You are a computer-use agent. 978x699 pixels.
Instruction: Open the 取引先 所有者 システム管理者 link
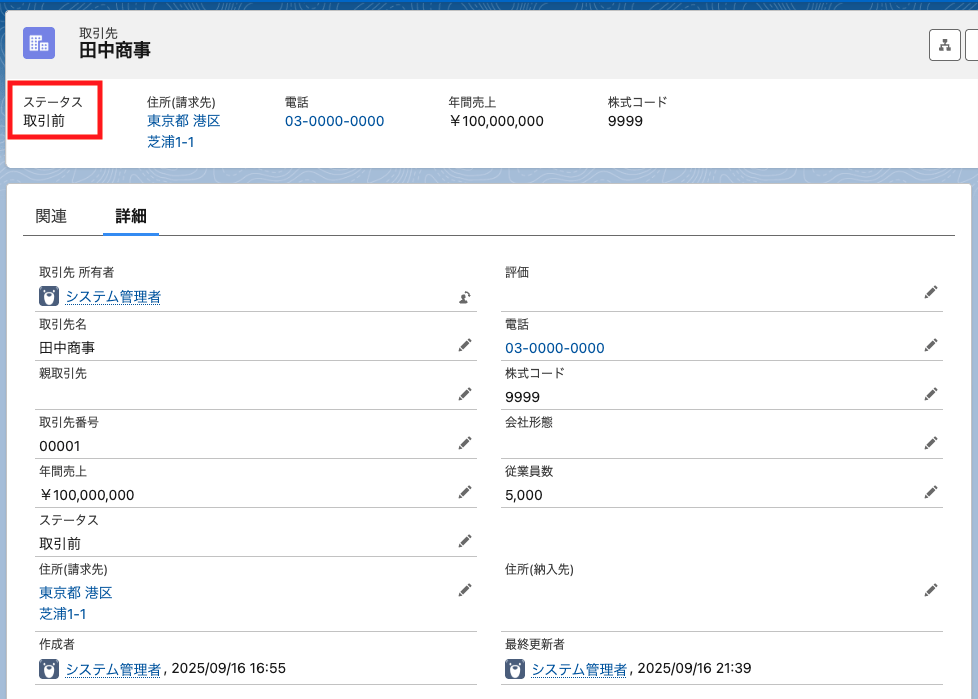pyautogui.click(x=113, y=297)
